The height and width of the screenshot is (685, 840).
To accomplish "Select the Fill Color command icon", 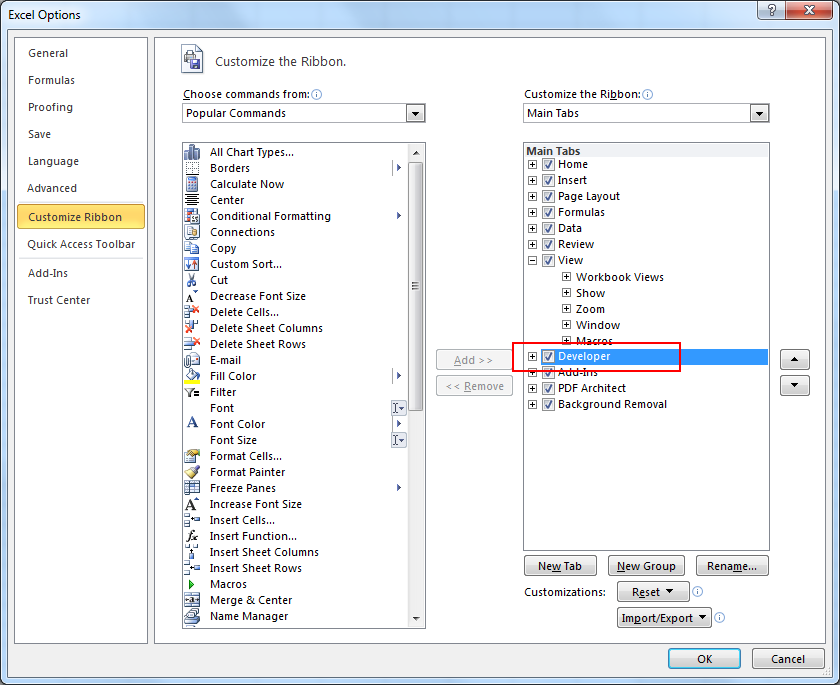I will (x=194, y=376).
